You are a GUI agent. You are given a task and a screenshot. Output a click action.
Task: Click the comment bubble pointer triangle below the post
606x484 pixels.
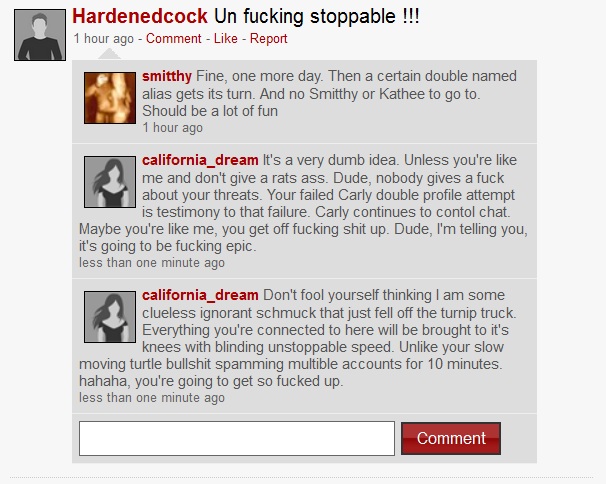[x=109, y=54]
